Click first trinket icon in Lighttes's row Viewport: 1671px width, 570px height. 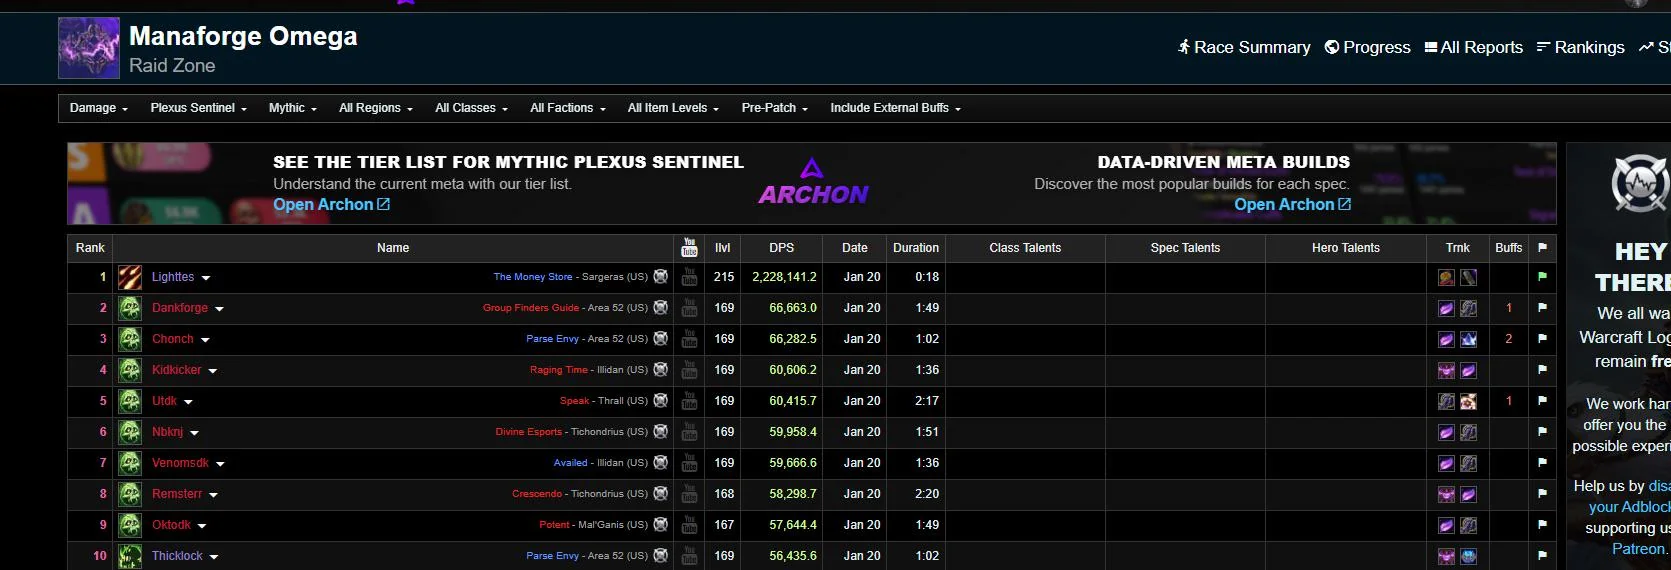click(x=1446, y=277)
